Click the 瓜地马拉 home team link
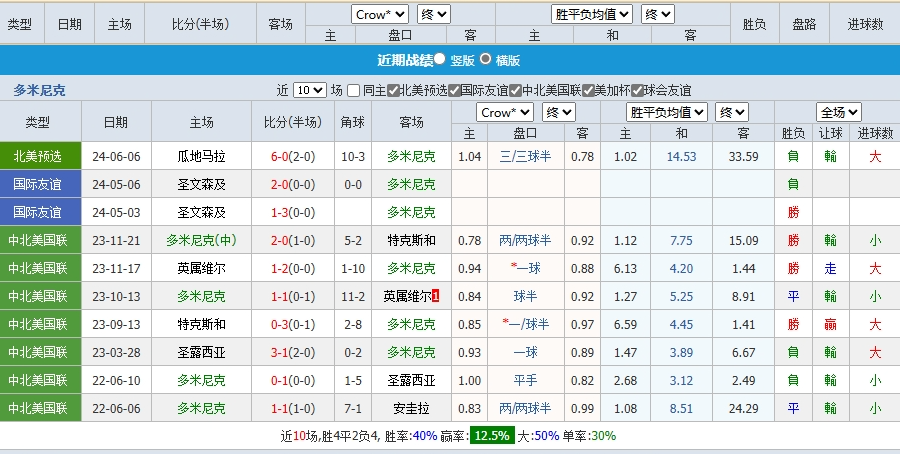 201,156
